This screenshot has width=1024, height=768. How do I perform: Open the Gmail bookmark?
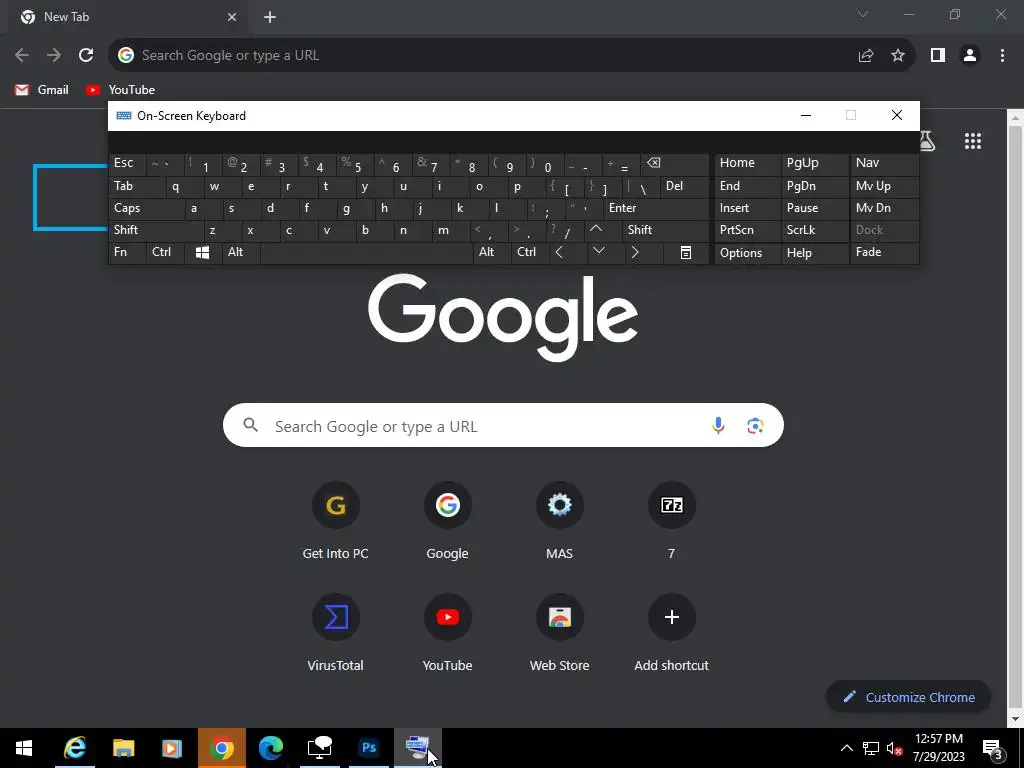(x=42, y=90)
